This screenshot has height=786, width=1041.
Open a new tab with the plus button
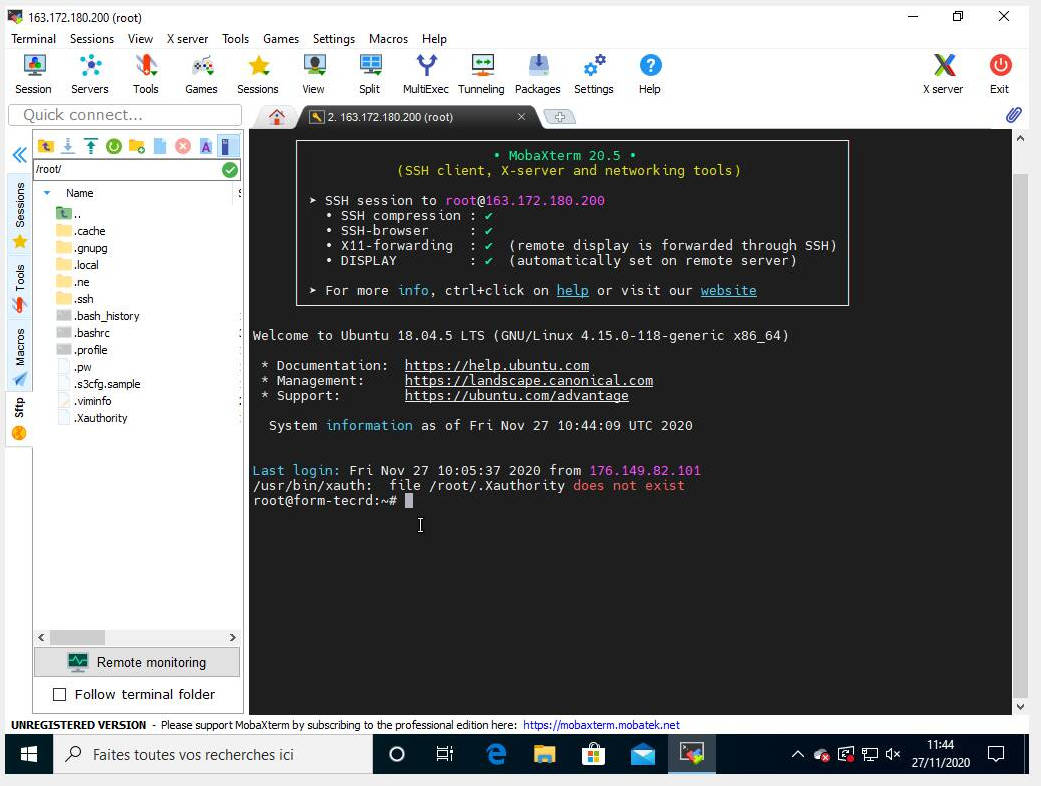point(560,117)
